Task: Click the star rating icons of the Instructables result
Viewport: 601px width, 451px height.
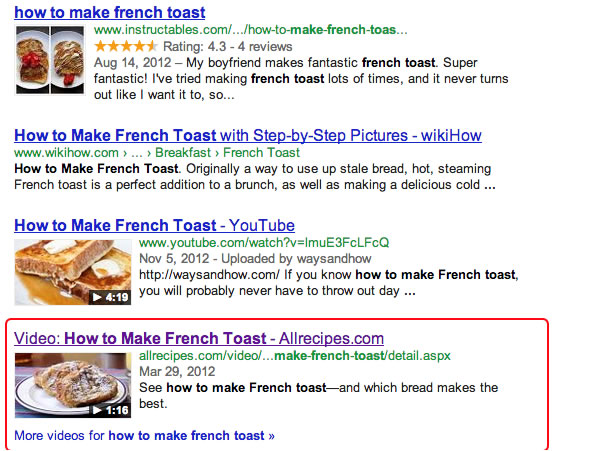Action: tap(126, 46)
